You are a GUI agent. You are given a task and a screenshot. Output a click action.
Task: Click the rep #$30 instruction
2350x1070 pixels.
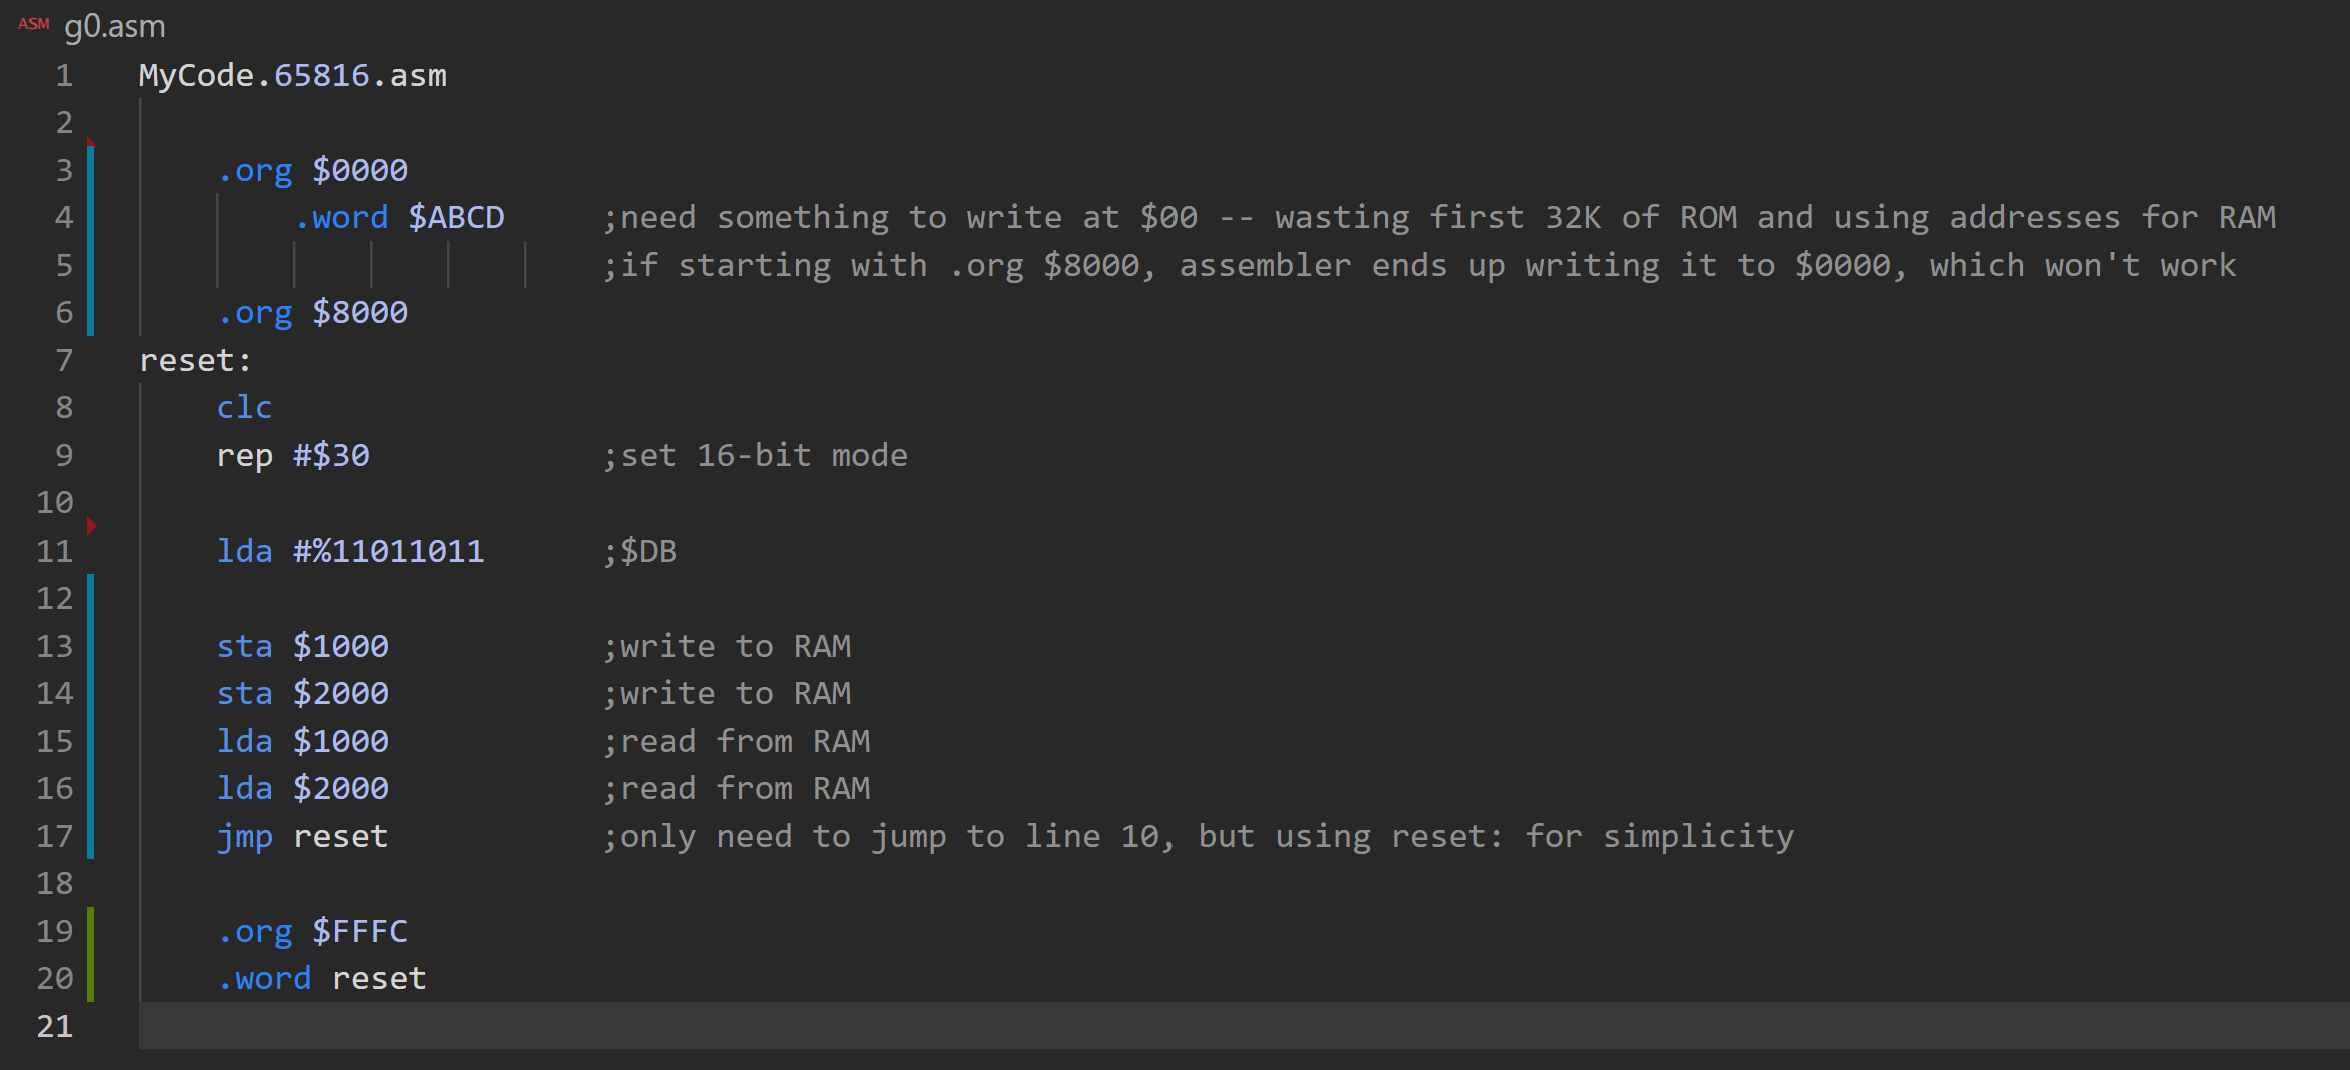[x=293, y=456]
